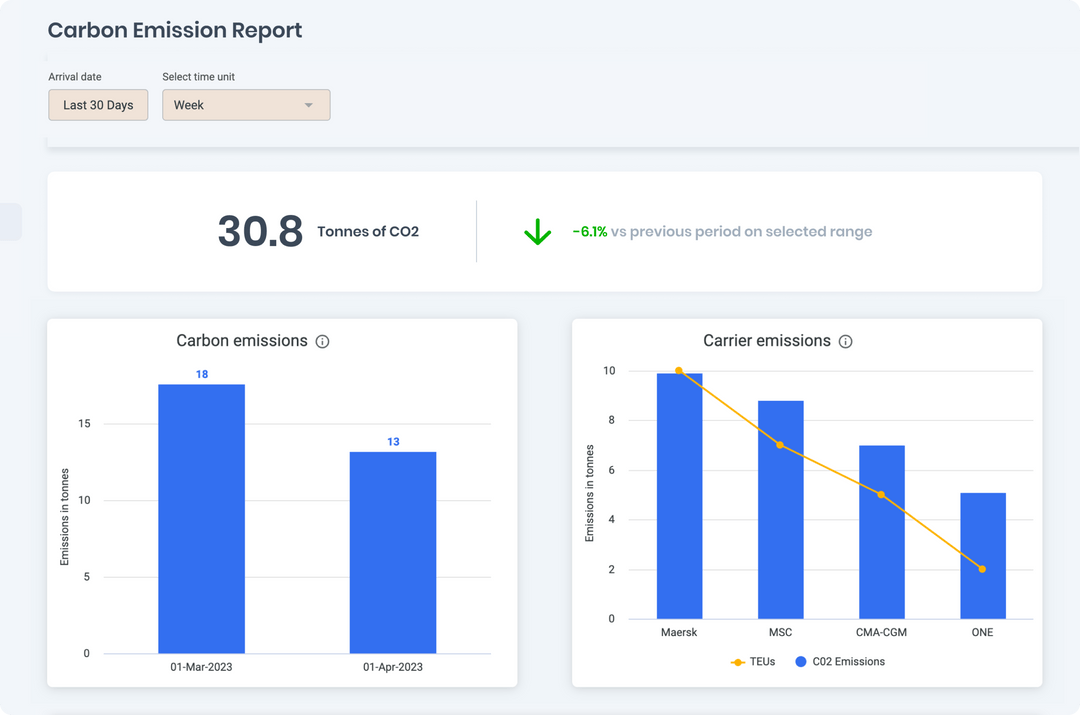The width and height of the screenshot is (1080, 715).
Task: Click the Carrier emissions chart title
Action: [x=767, y=340]
